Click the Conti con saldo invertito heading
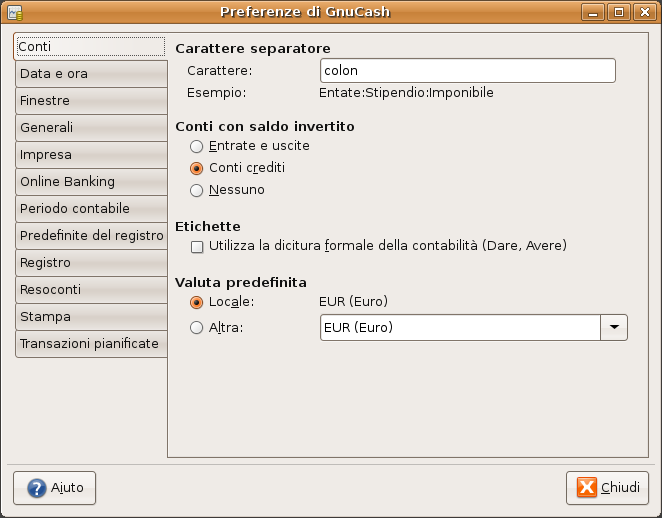Image resolution: width=662 pixels, height=518 pixels. click(x=265, y=127)
